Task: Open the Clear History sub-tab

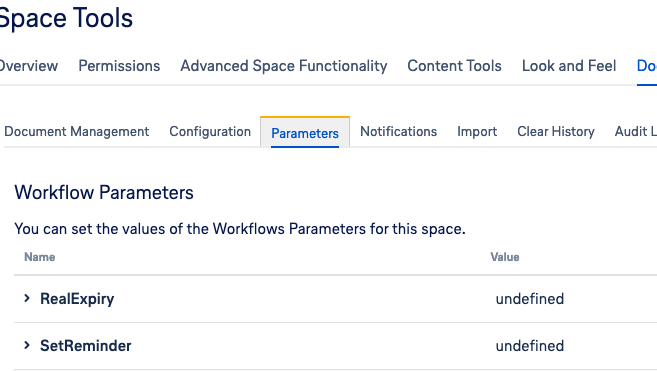Action: click(x=556, y=132)
